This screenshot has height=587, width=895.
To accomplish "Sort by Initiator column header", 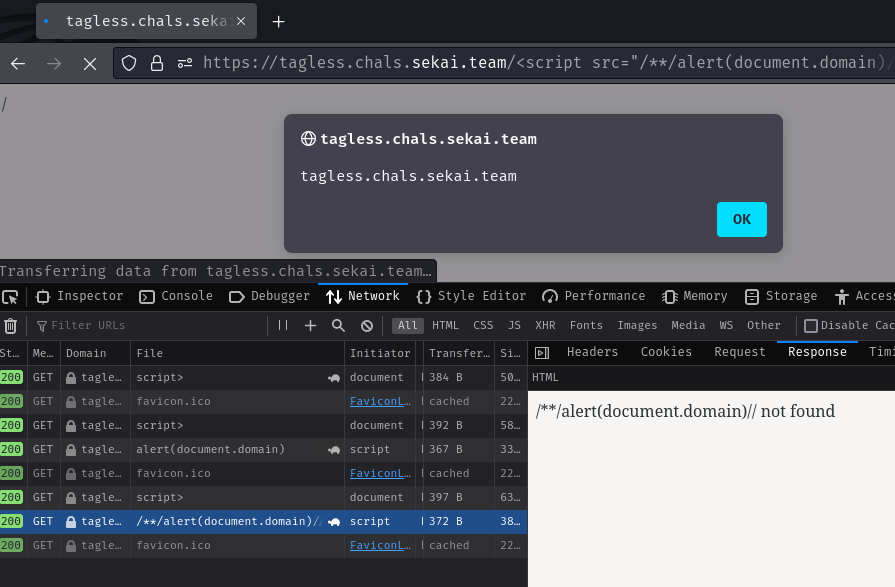I will click(380, 353).
